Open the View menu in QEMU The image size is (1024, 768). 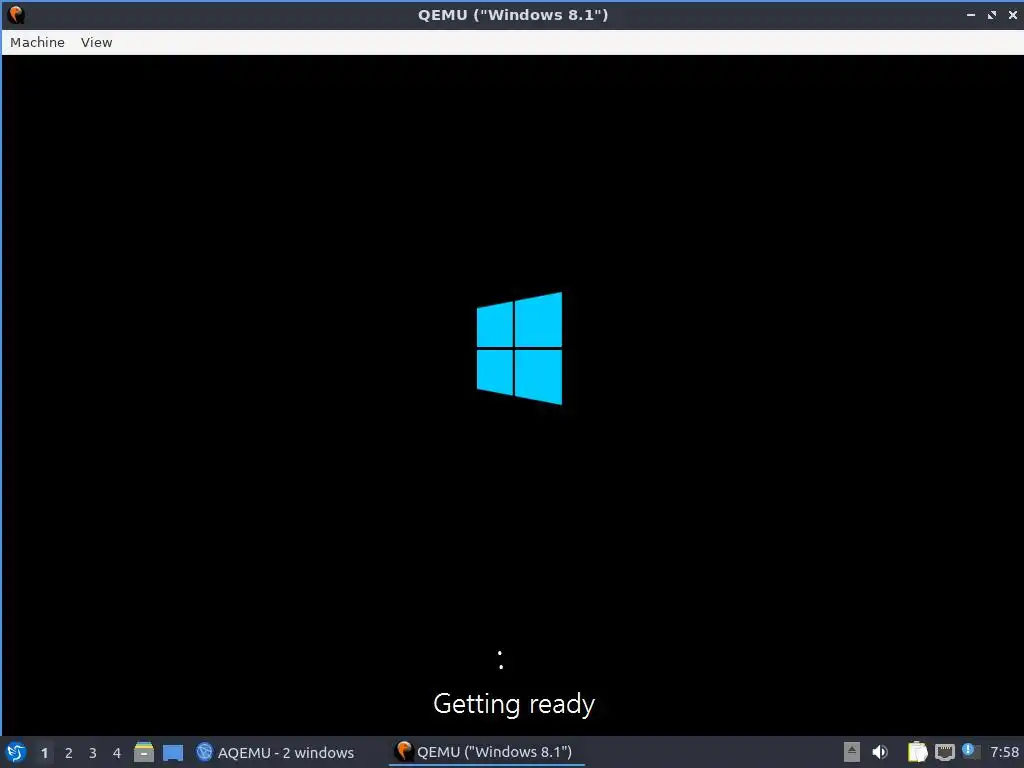pos(97,42)
